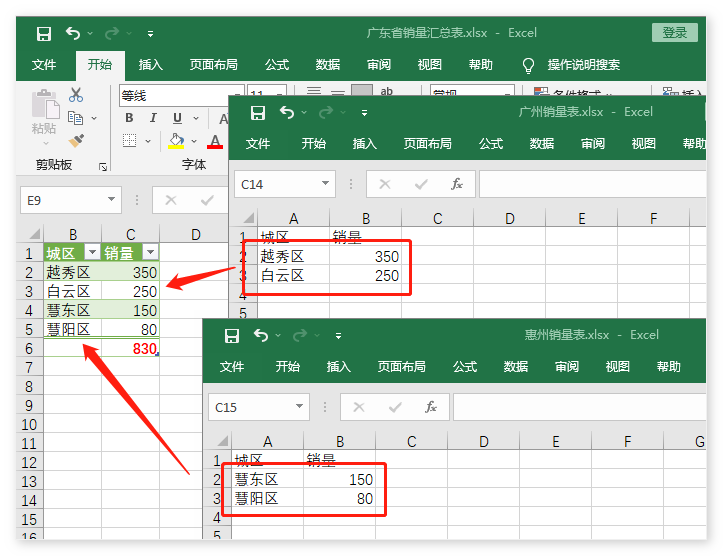The width and height of the screenshot is (723, 556).
Task: Open 审阅 tab in 广东省销量汇总表 window
Action: point(379,65)
